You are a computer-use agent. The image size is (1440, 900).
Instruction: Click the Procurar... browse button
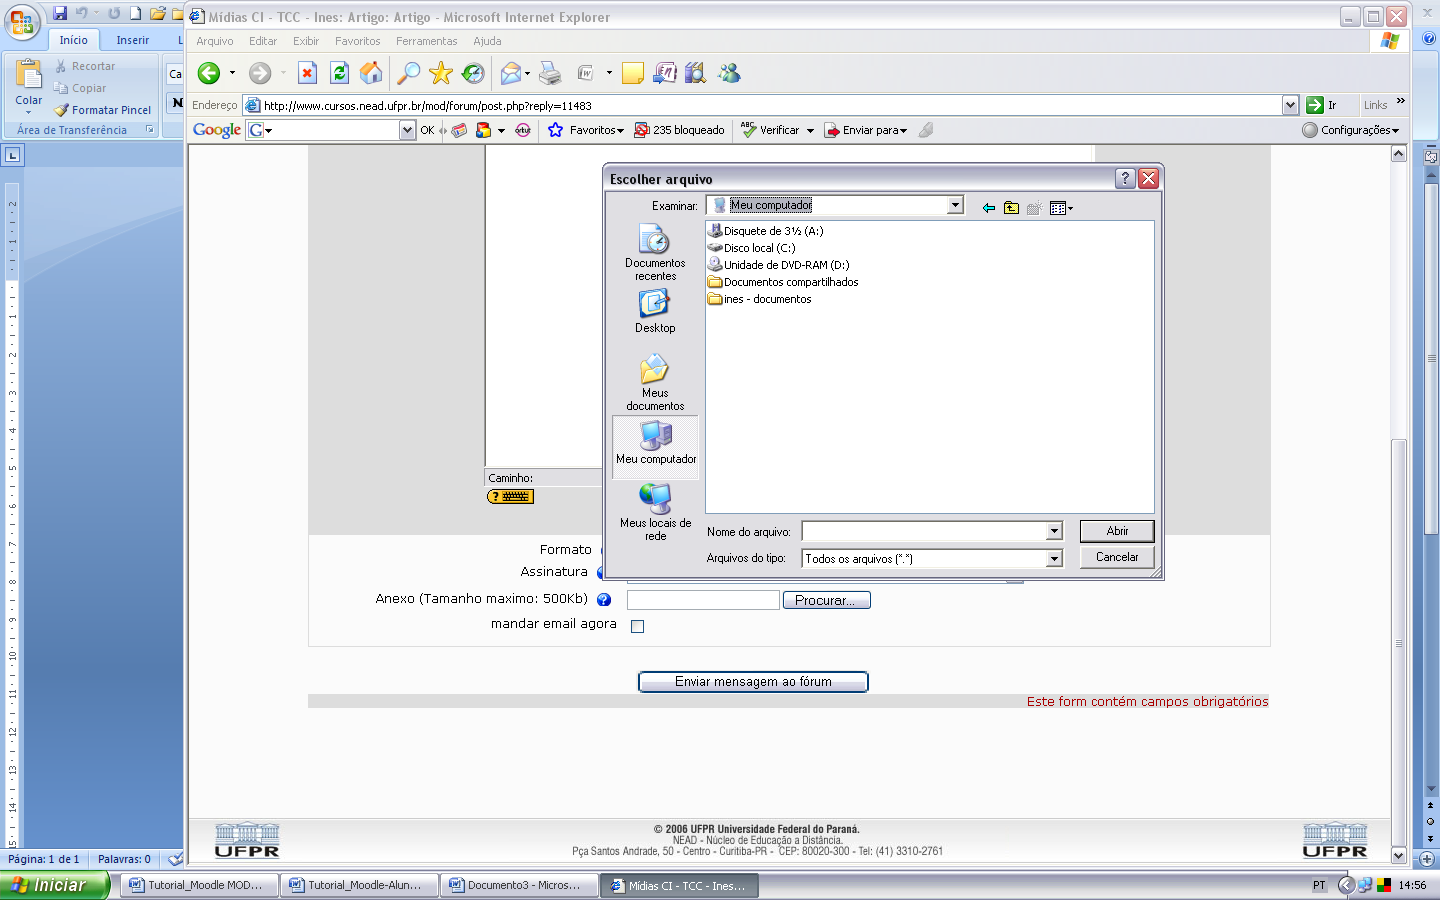tap(826, 600)
